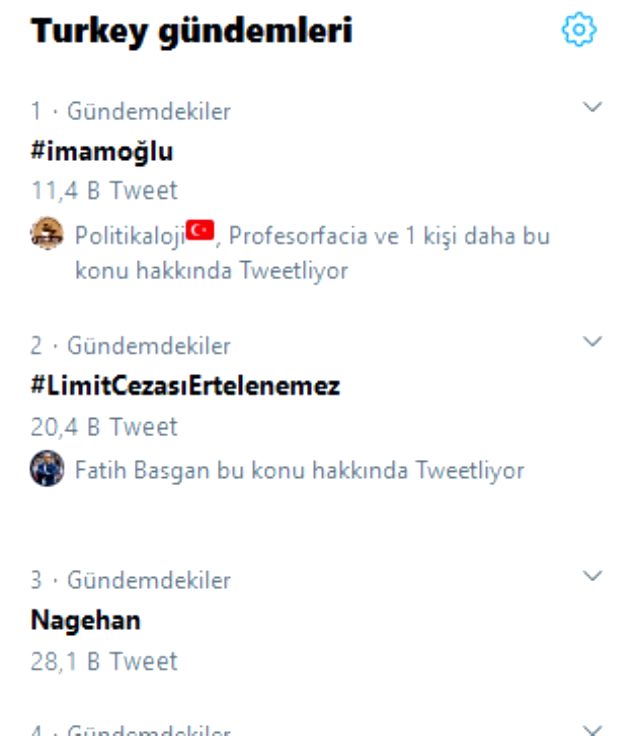The image size is (640, 736).
Task: Expand options chevron for #imamoğlu trend
Action: pos(592,106)
